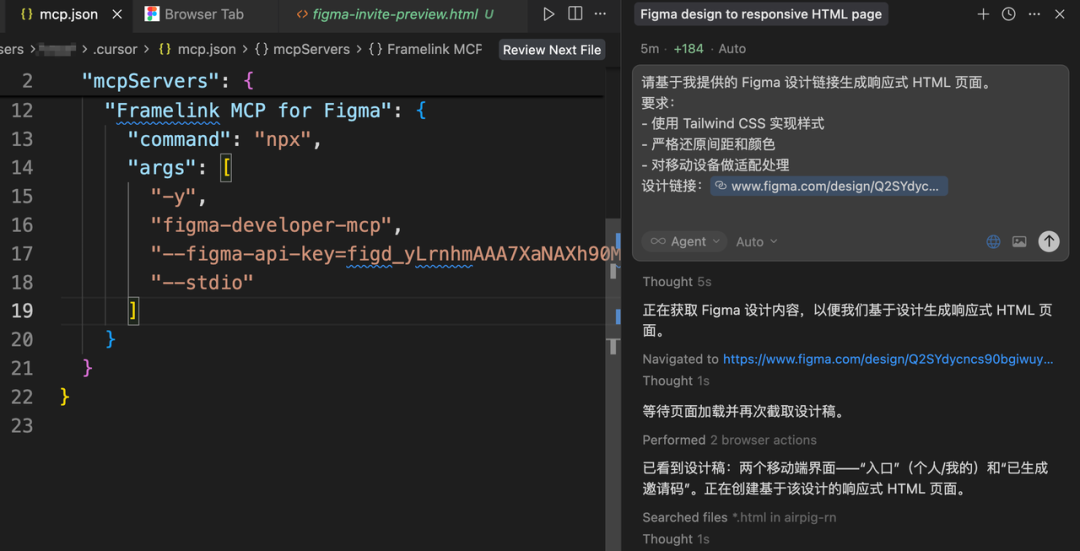Expand 'Performed 2 browser actions' details
Viewport: 1080px width, 551px height.
(729, 440)
